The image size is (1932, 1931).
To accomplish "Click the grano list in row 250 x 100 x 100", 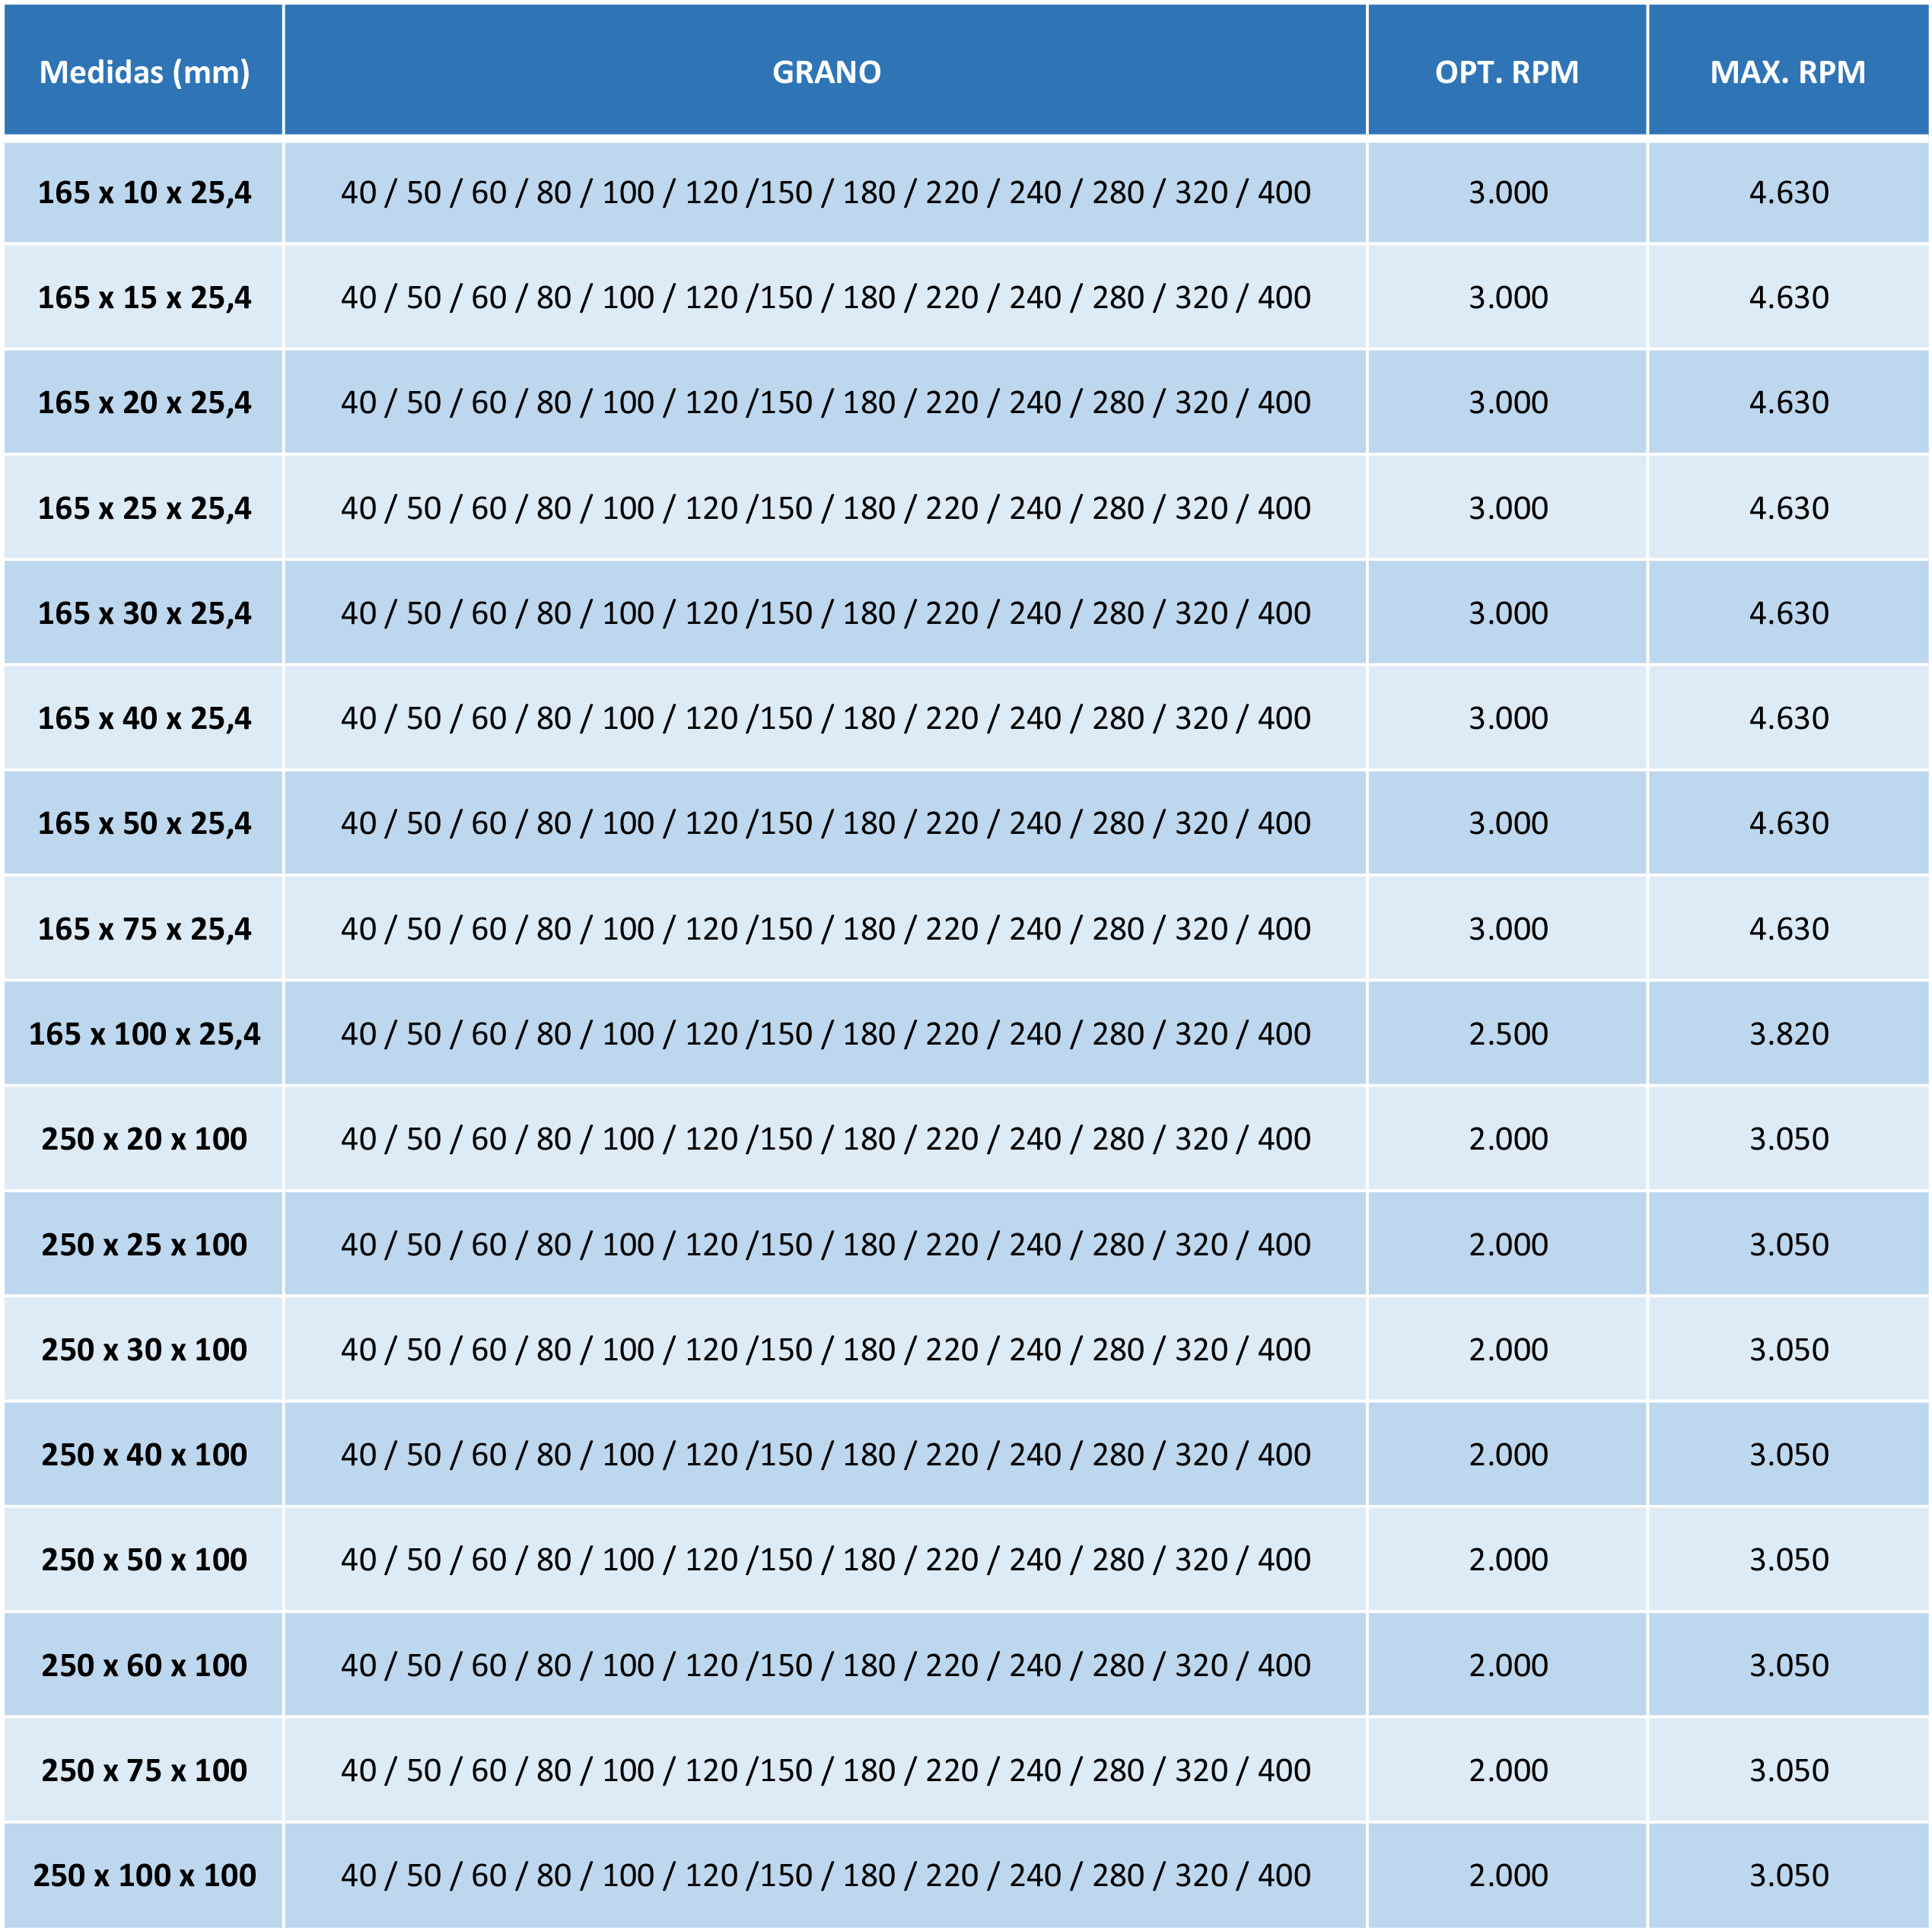I will point(826,1876).
